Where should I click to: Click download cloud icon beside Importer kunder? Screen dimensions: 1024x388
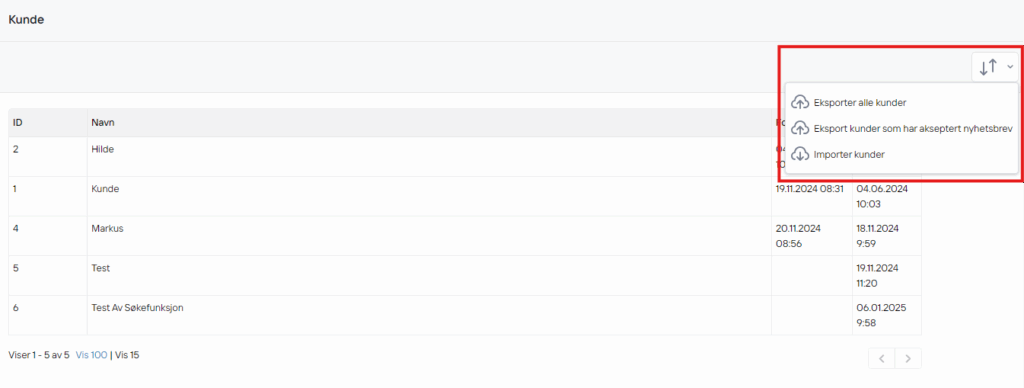[x=800, y=155]
